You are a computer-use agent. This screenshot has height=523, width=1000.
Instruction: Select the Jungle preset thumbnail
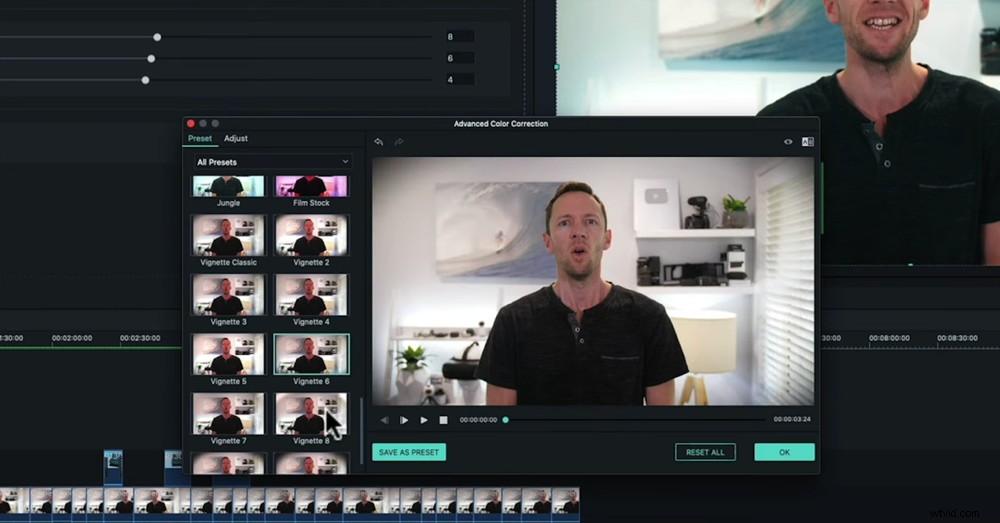point(228,186)
